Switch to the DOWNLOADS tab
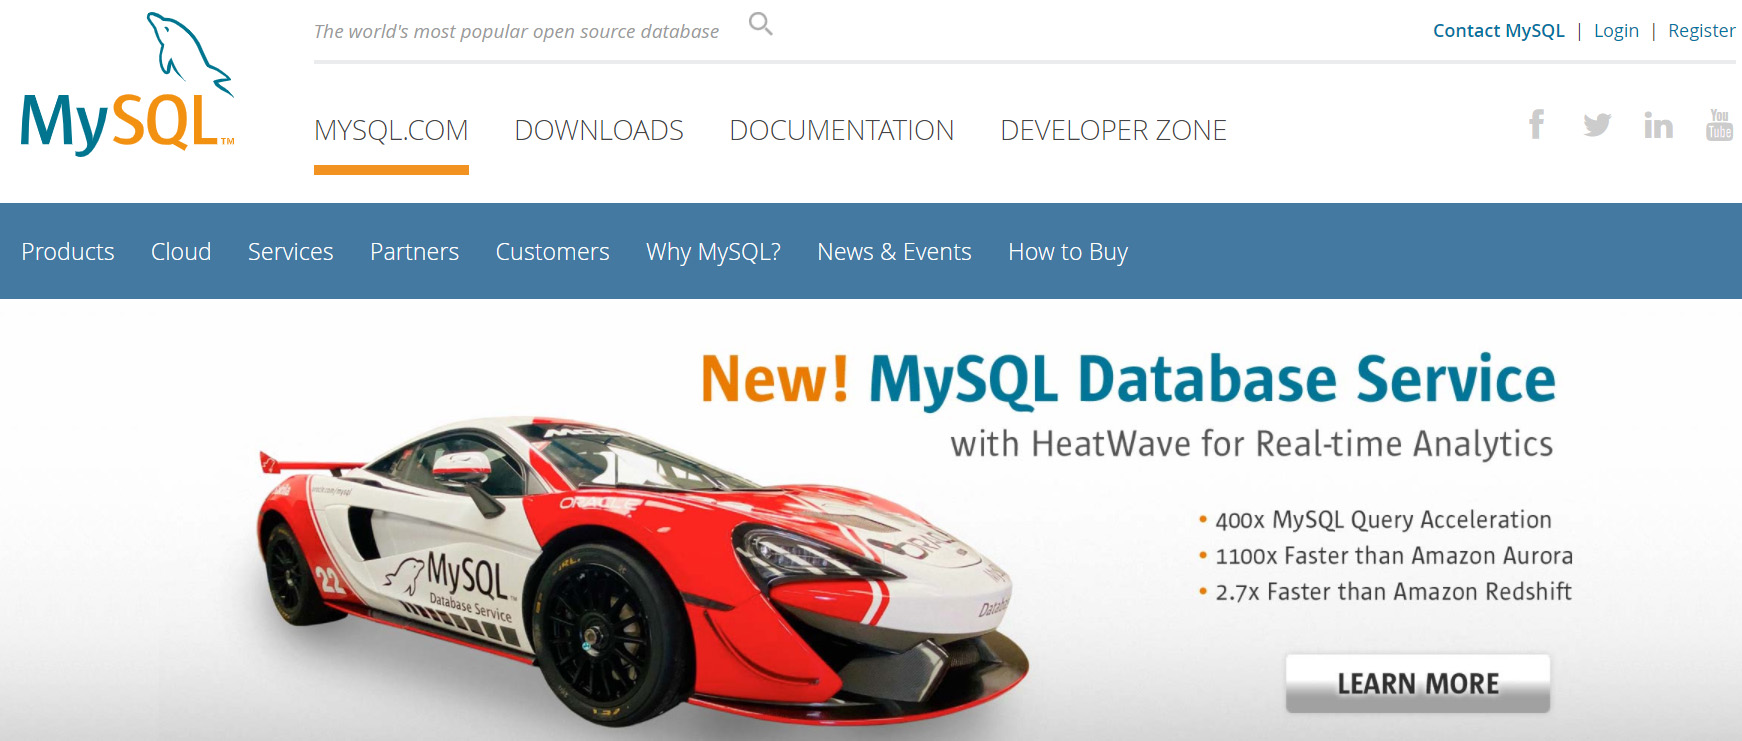 point(599,130)
